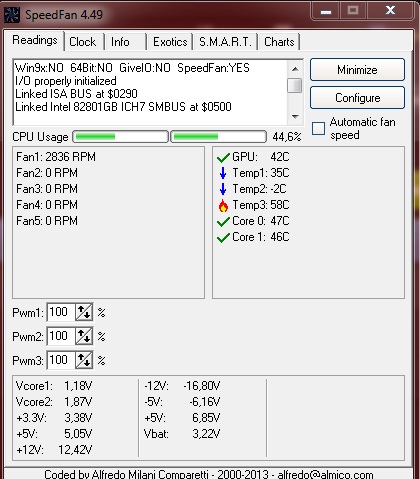The image size is (420, 479).
Task: Click the SpeedFan app icon in title bar
Action: pos(12,15)
